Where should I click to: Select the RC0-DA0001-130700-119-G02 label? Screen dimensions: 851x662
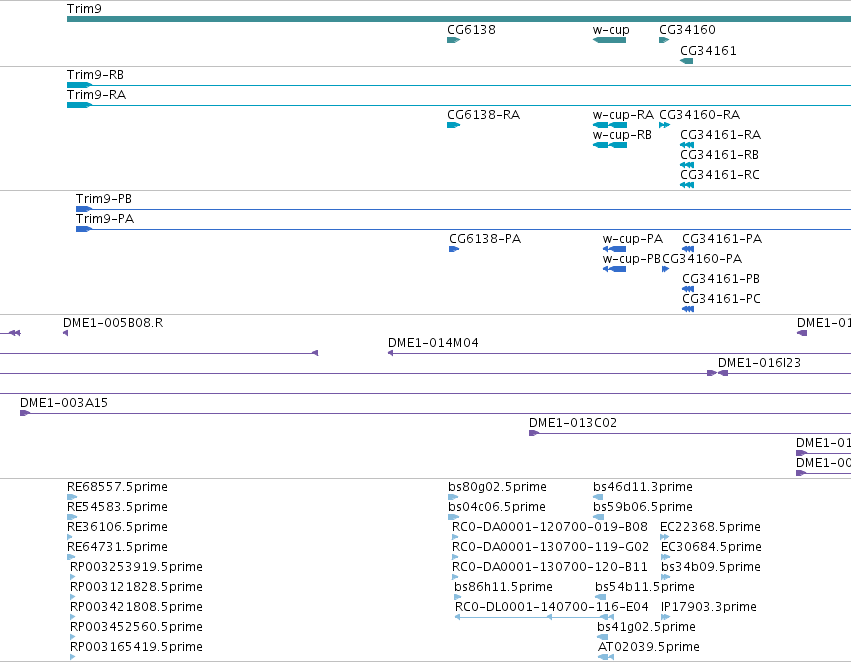[x=550, y=548]
